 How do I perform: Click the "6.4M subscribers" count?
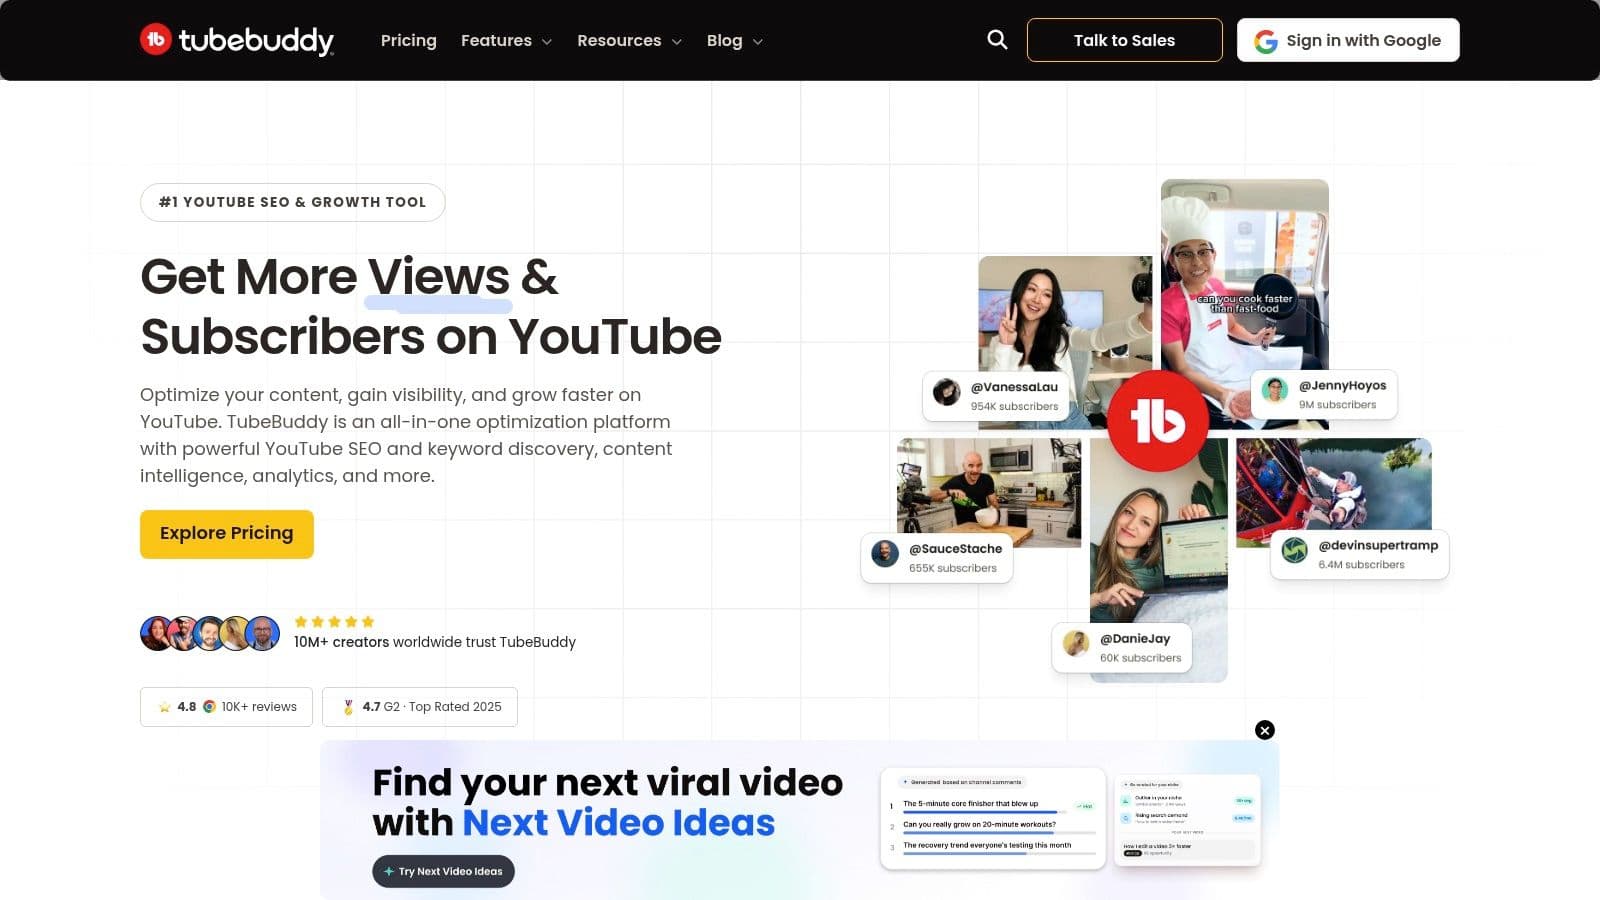point(1361,565)
